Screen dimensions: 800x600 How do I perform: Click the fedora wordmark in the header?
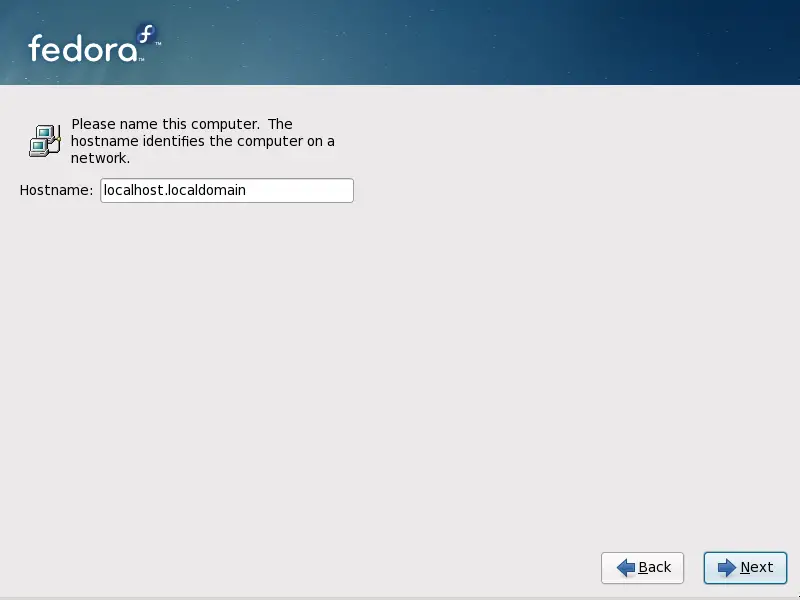[x=82, y=48]
